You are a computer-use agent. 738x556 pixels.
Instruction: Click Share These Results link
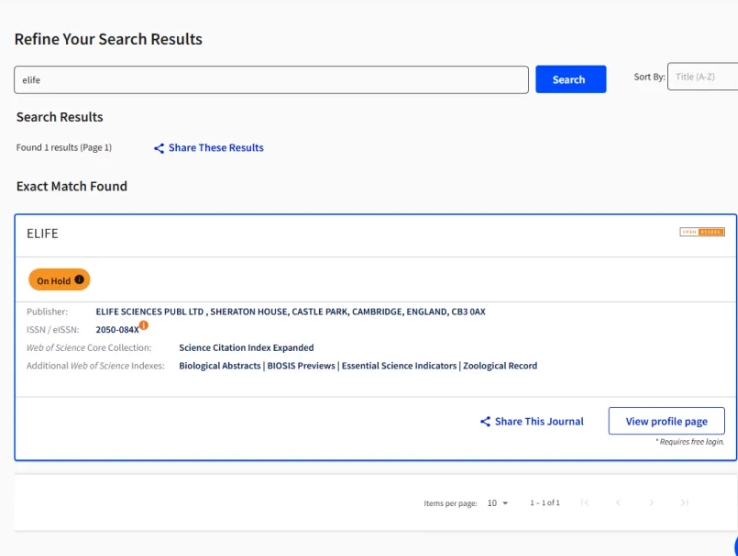216,148
